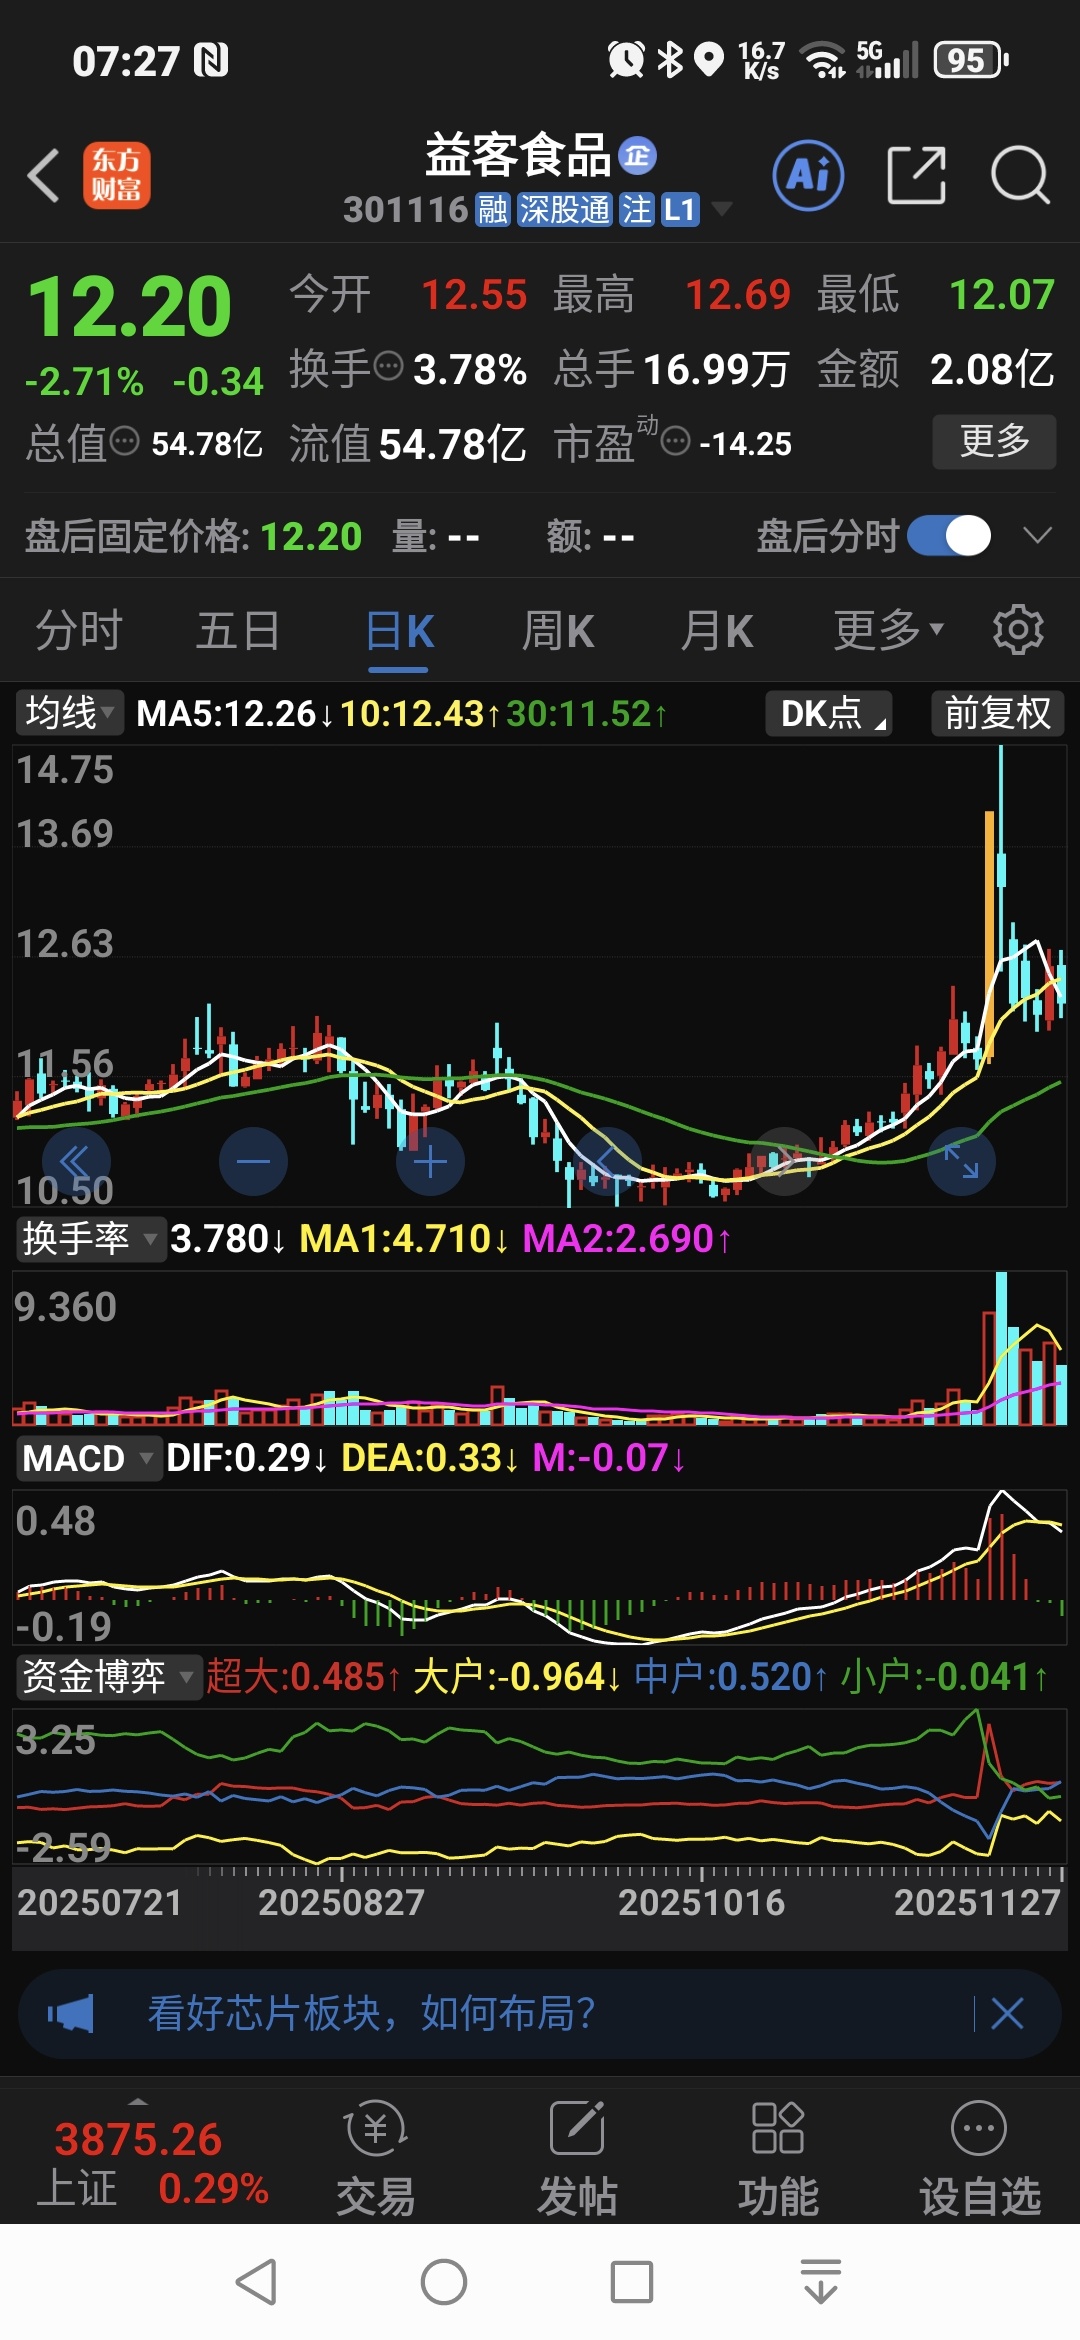Image resolution: width=1080 pixels, height=2340 pixels.
Task: Tap Android back navigation button
Action: click(256, 2283)
